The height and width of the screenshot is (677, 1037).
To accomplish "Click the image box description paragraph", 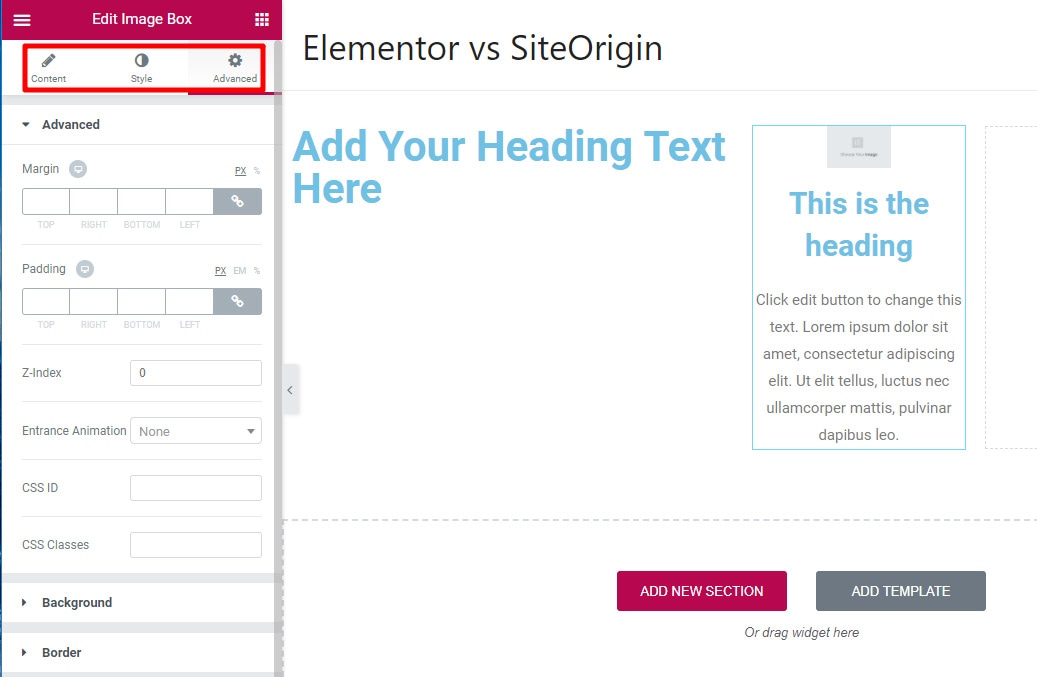I will (858, 367).
